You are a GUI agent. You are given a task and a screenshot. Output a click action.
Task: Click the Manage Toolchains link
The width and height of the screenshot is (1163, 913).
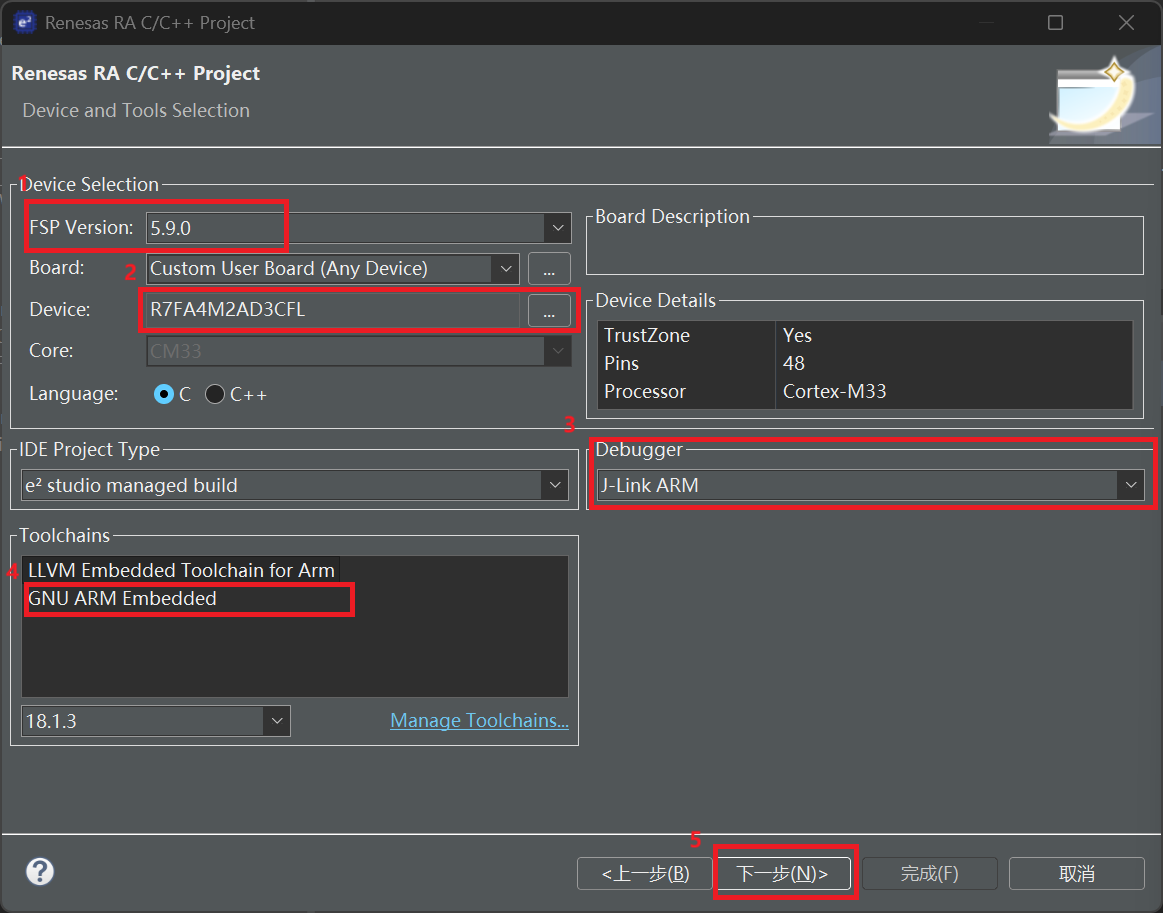click(x=479, y=720)
